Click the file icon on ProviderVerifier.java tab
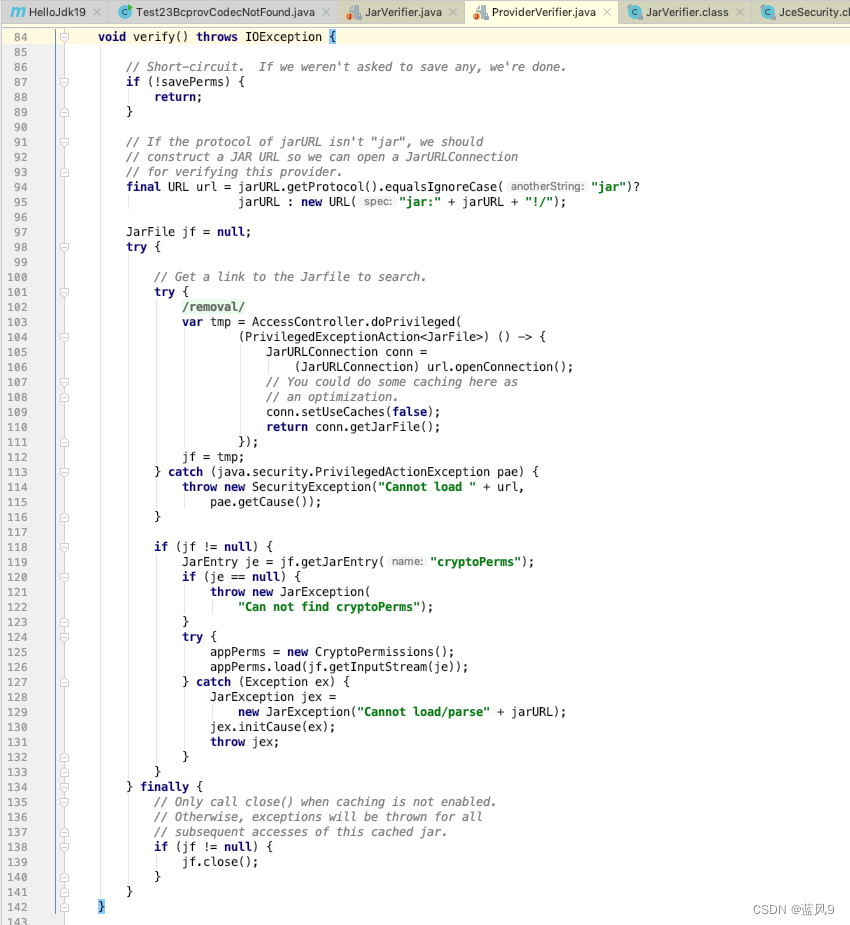Image resolution: width=850 pixels, height=925 pixels. point(480,12)
